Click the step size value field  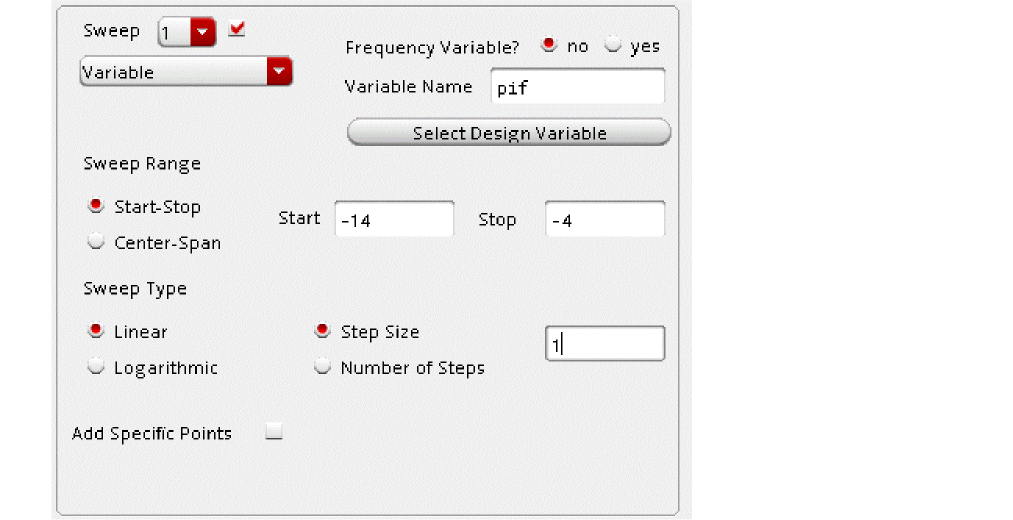tap(604, 344)
